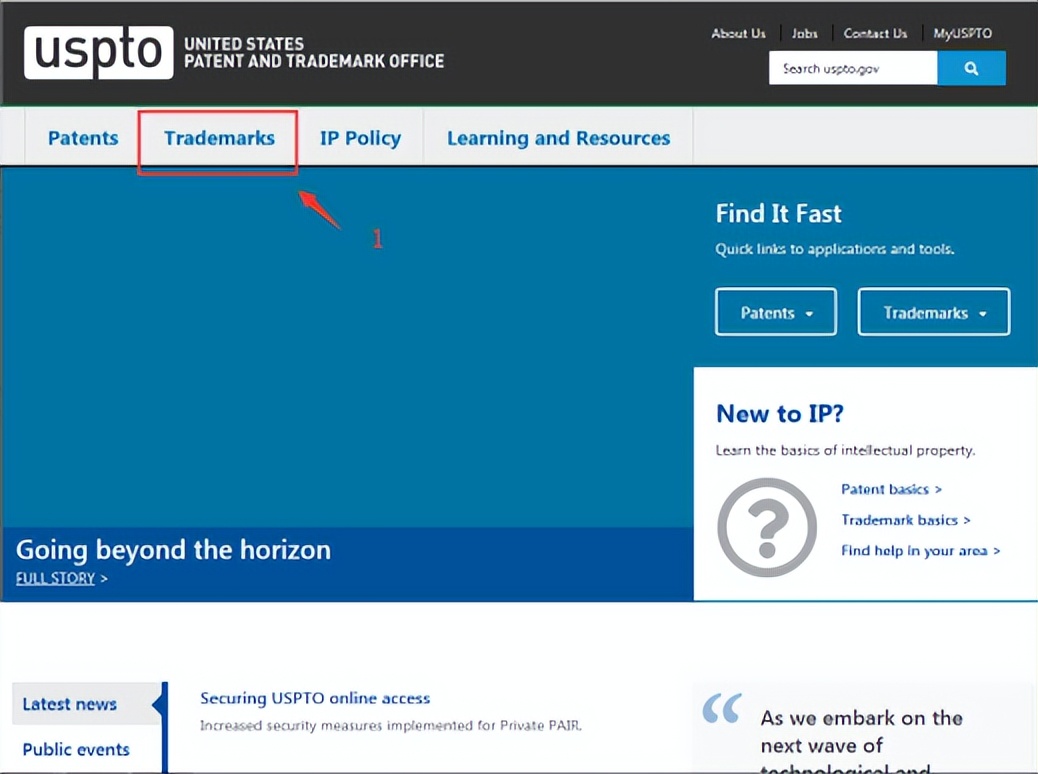Click the Find It Fast heading
The height and width of the screenshot is (774, 1038).
778,213
